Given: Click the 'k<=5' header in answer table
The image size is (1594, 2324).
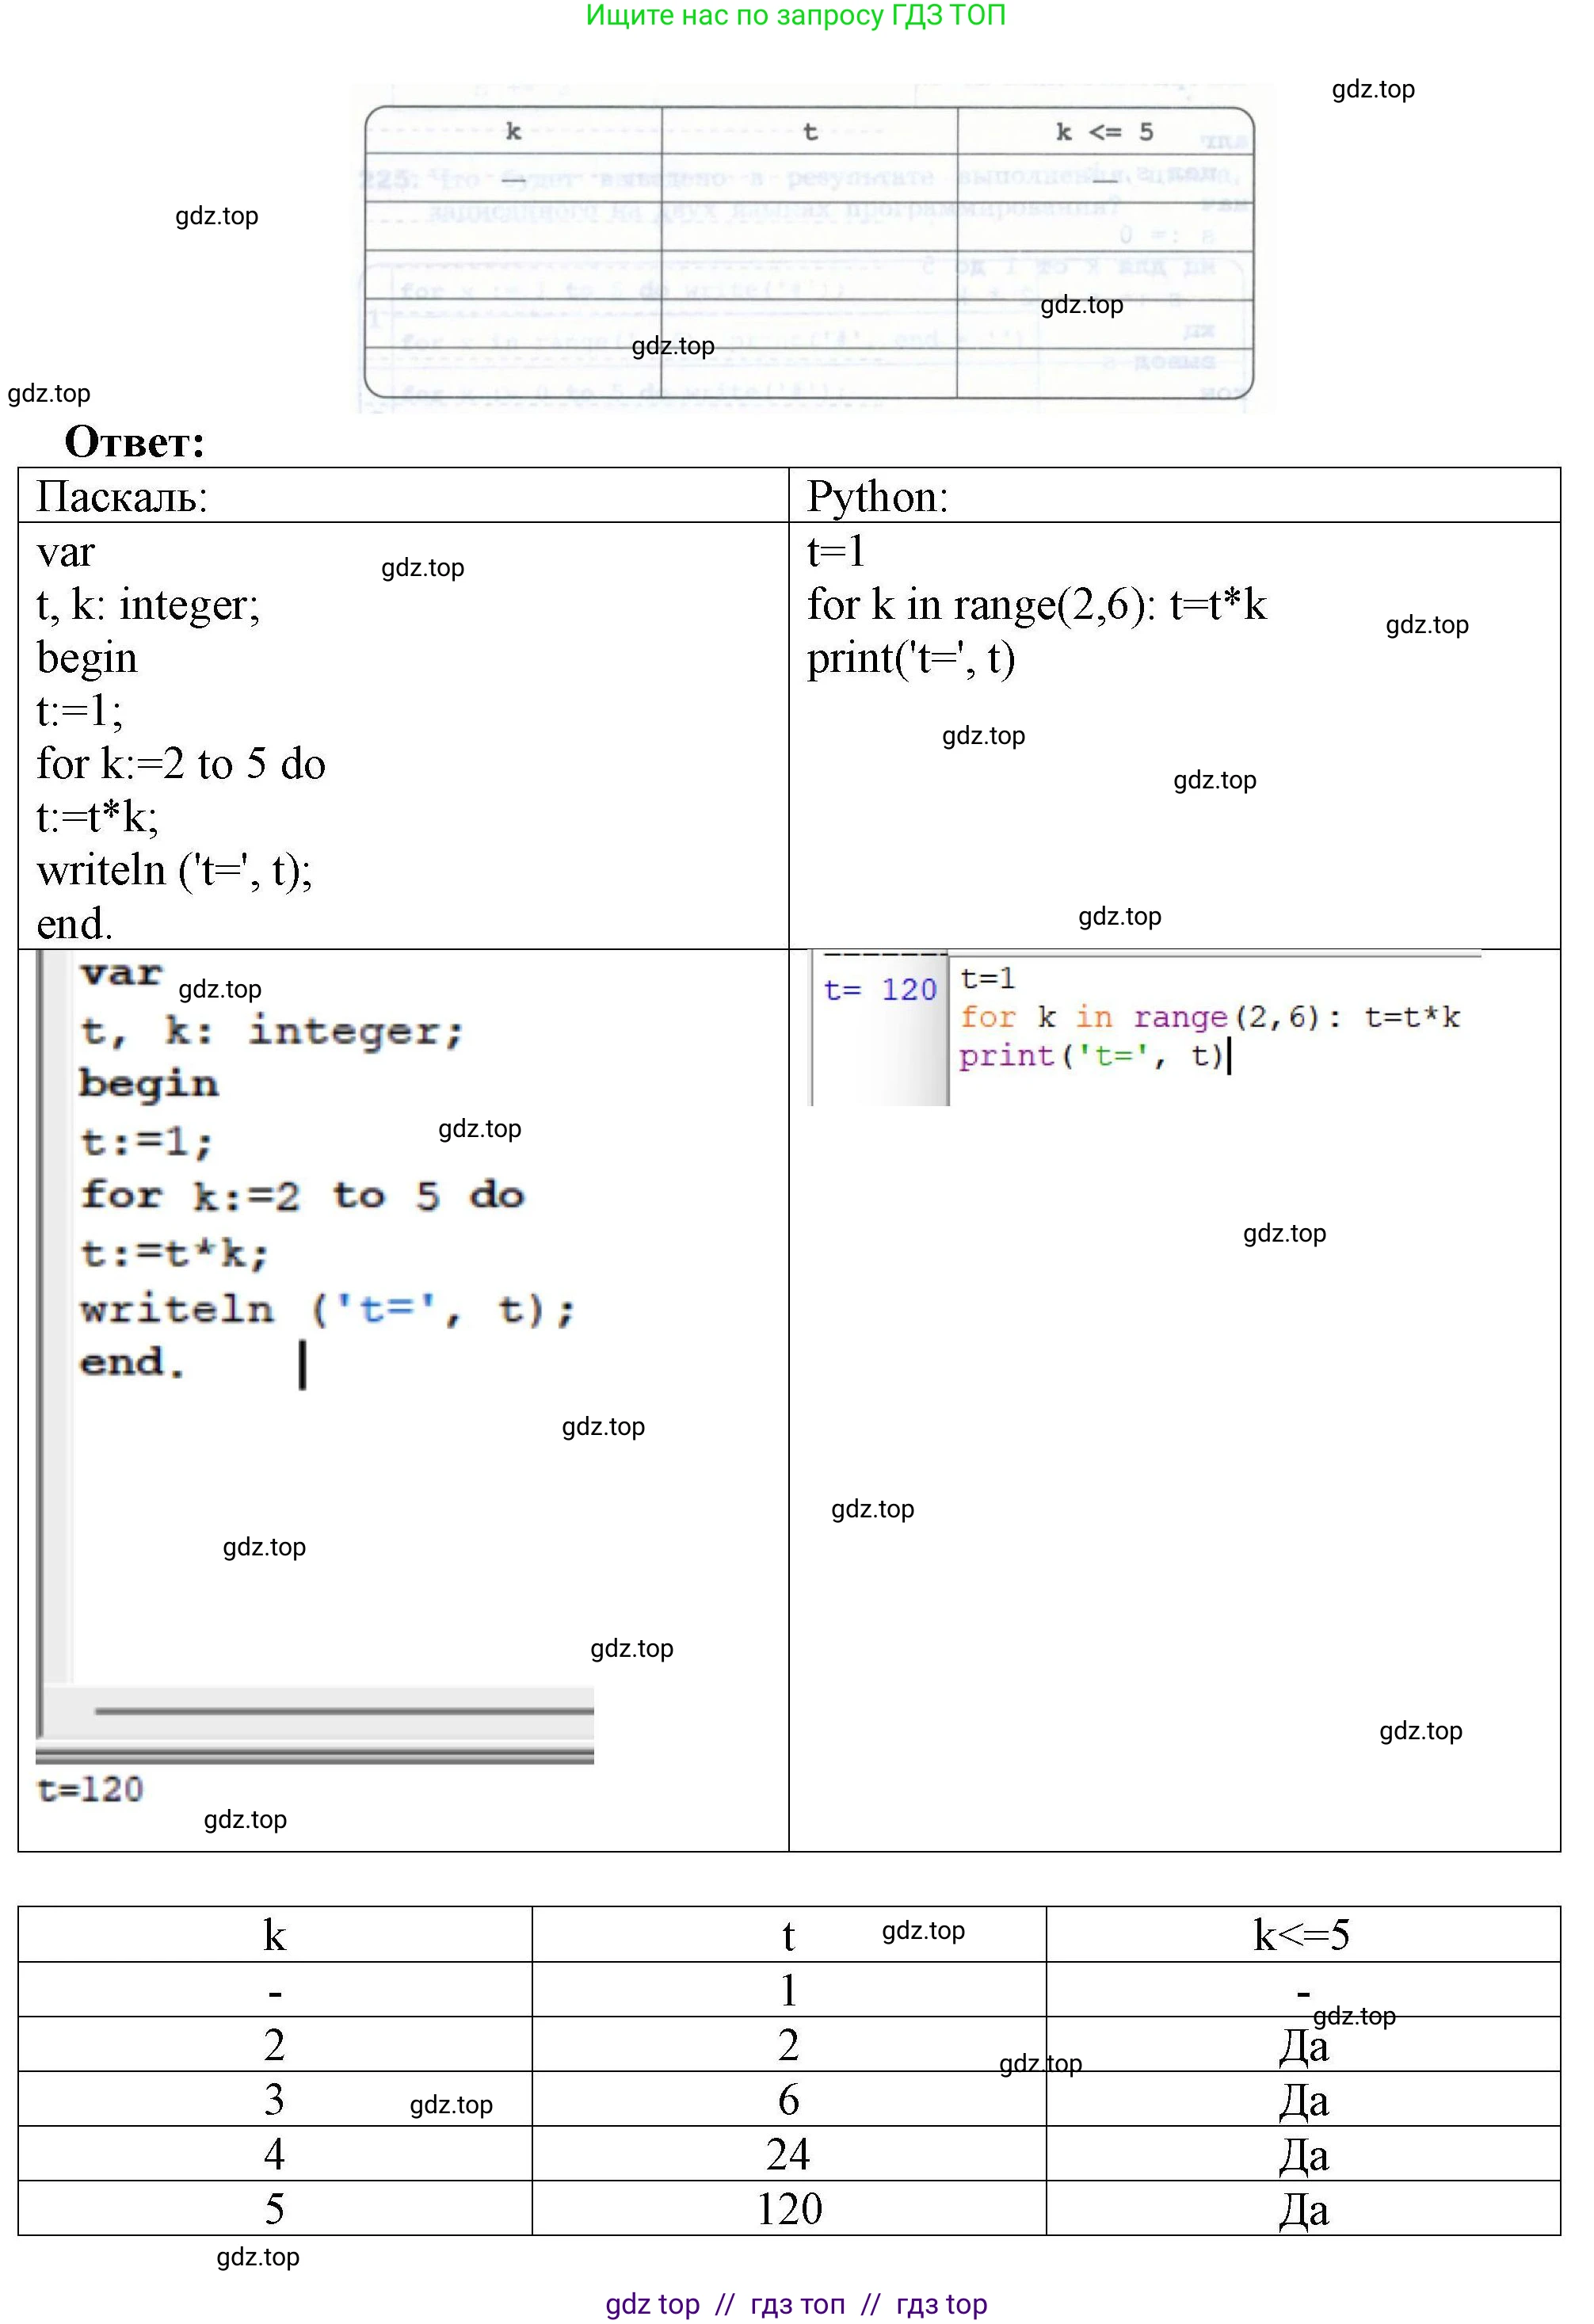Looking at the screenshot, I should pos(1301,1935).
